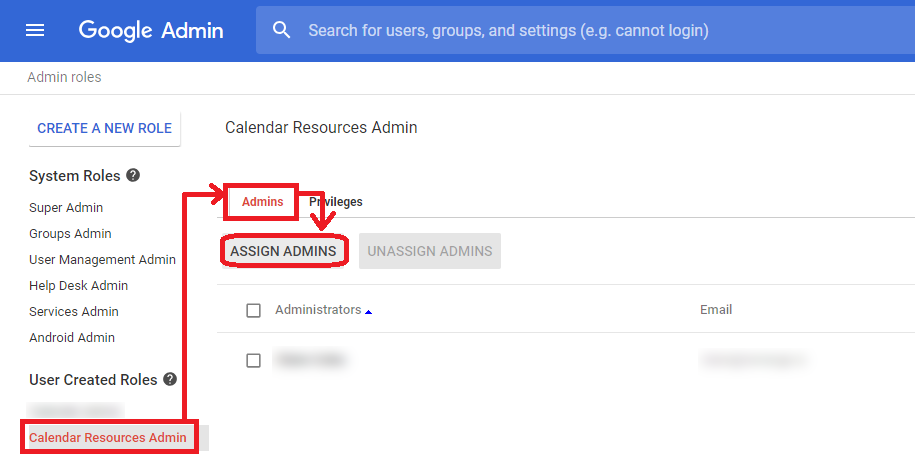Open the User Management Admin role
The width and height of the screenshot is (915, 460).
click(102, 260)
